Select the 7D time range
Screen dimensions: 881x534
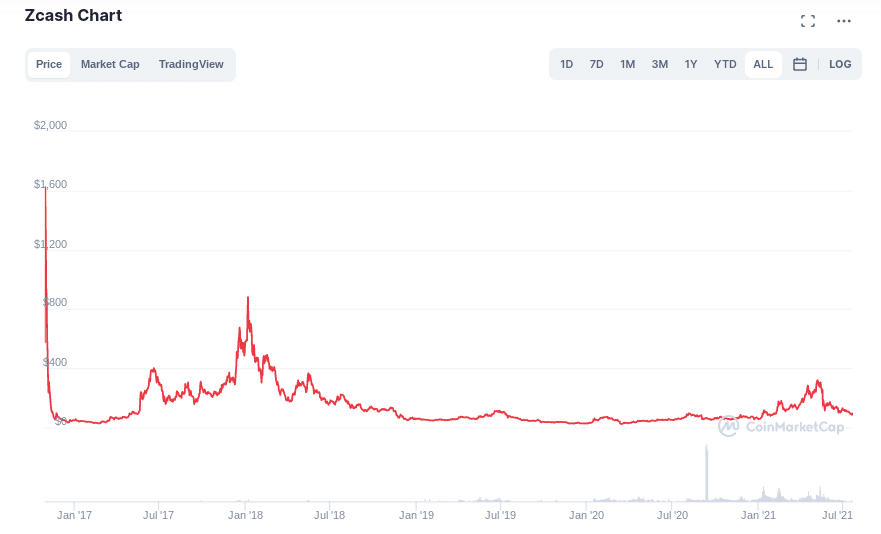(597, 64)
